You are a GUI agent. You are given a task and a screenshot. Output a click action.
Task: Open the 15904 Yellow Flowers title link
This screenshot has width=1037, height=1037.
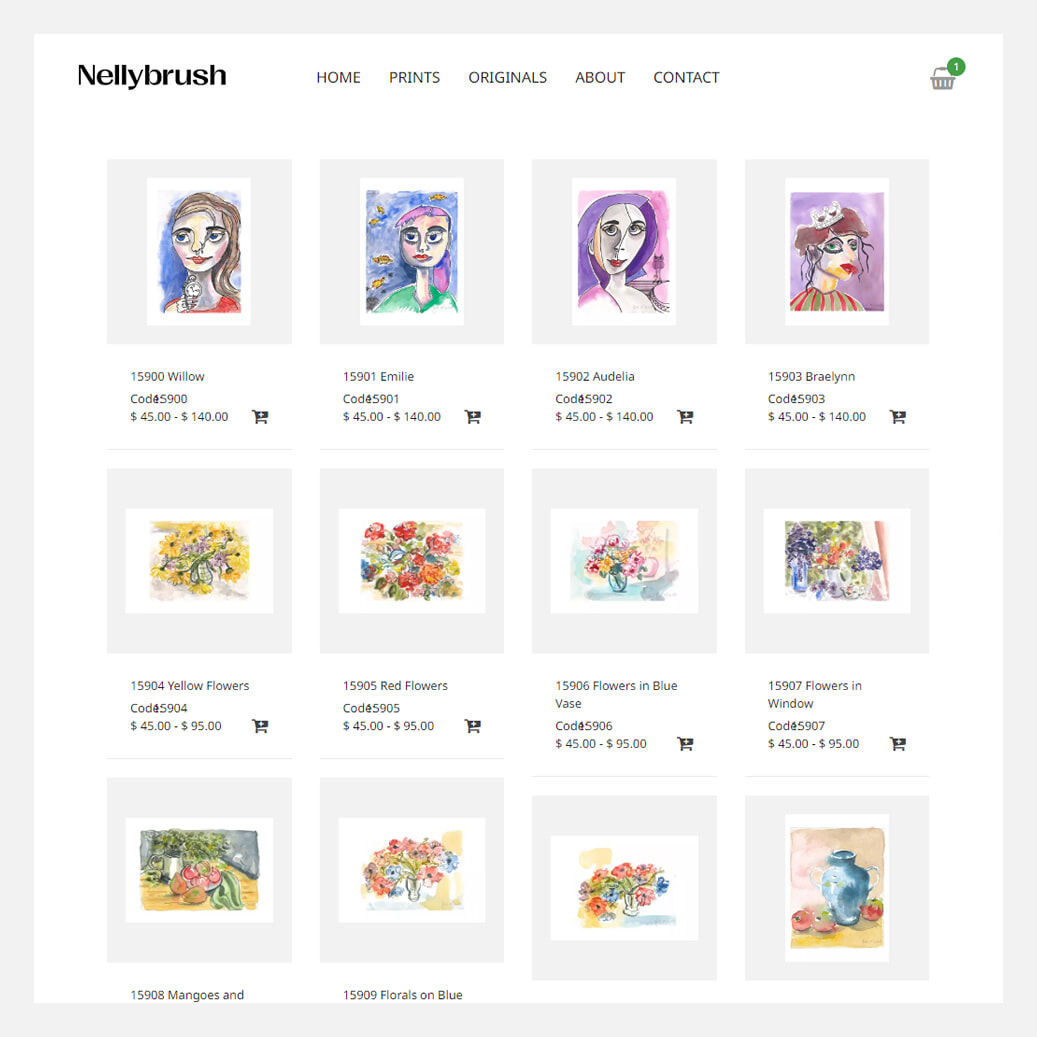[190, 686]
